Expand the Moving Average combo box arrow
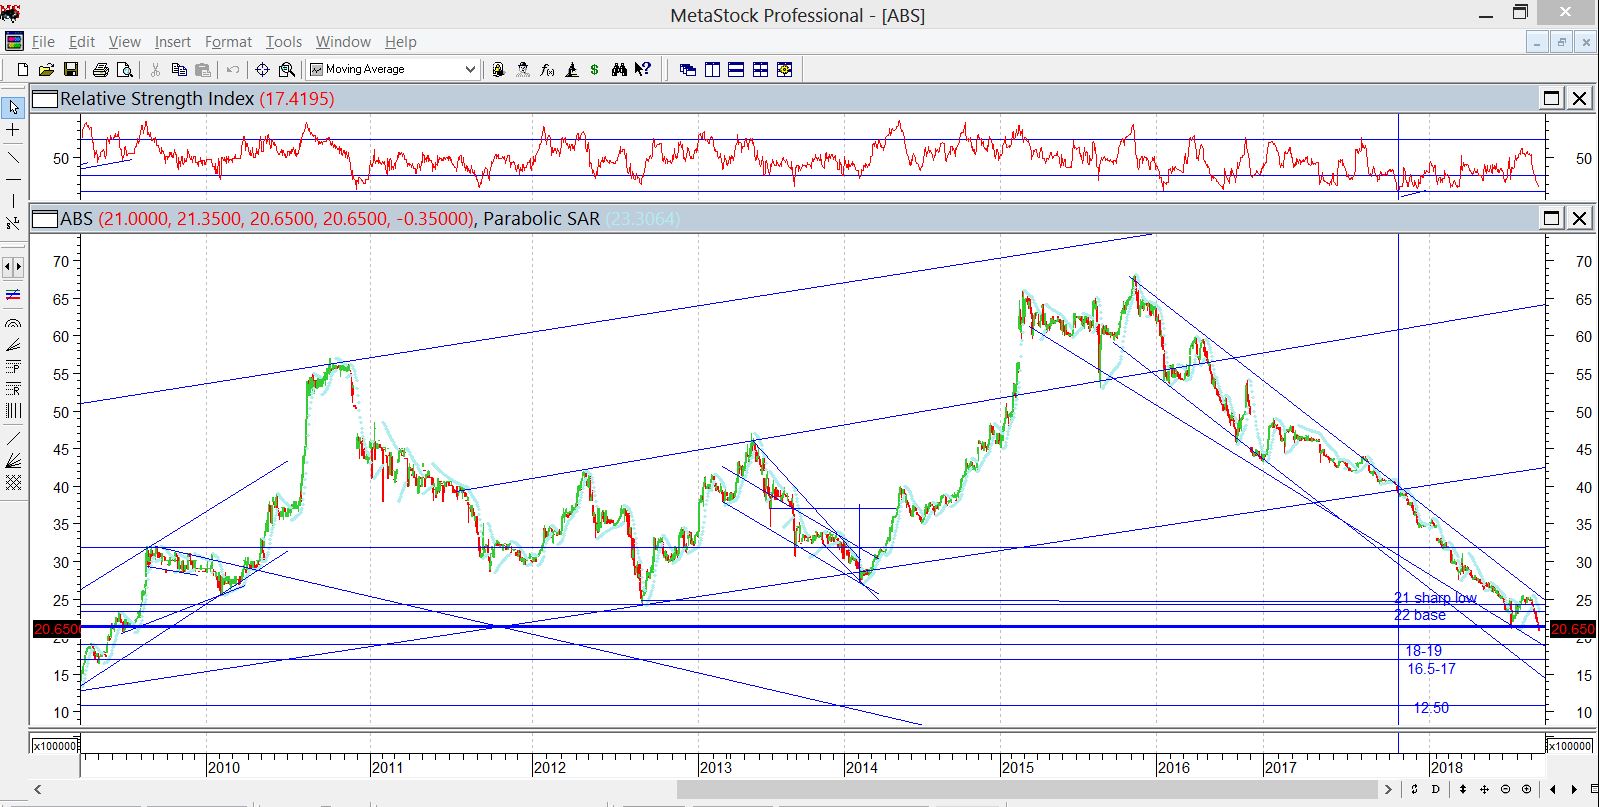 470,69
